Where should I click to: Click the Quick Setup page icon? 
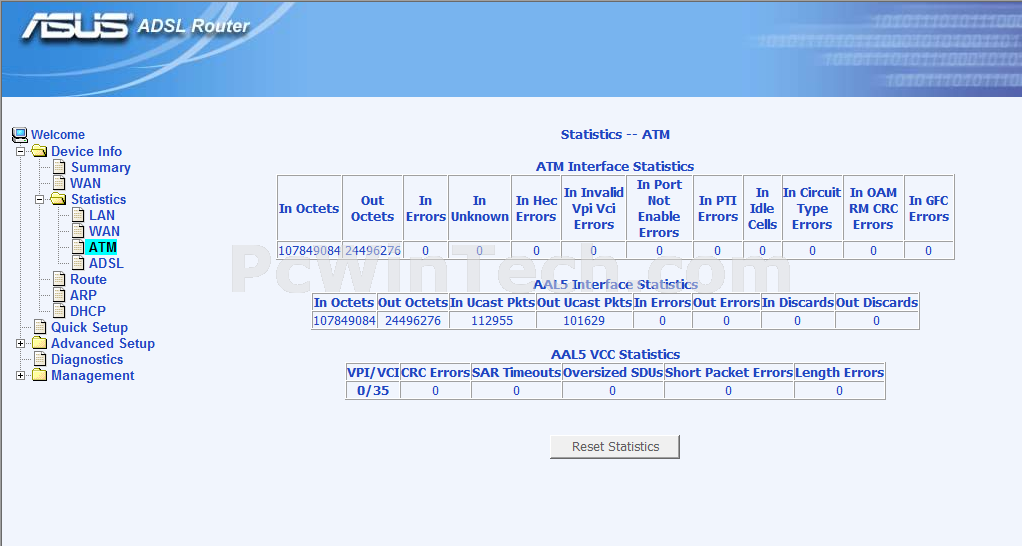(40, 327)
